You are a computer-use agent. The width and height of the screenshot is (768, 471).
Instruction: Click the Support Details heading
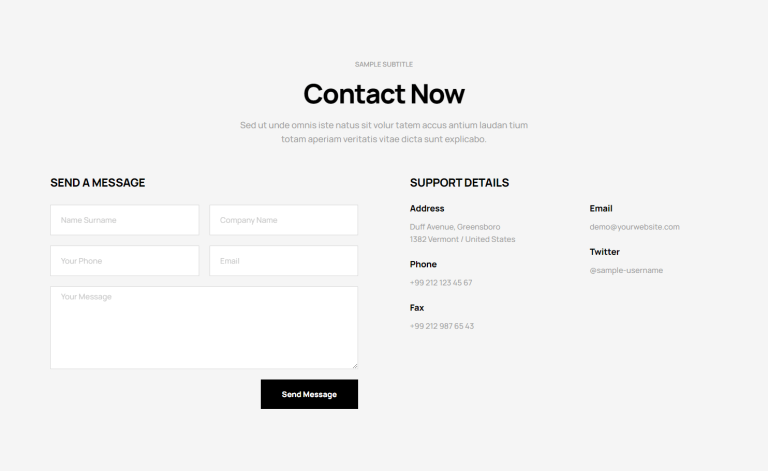pos(459,183)
